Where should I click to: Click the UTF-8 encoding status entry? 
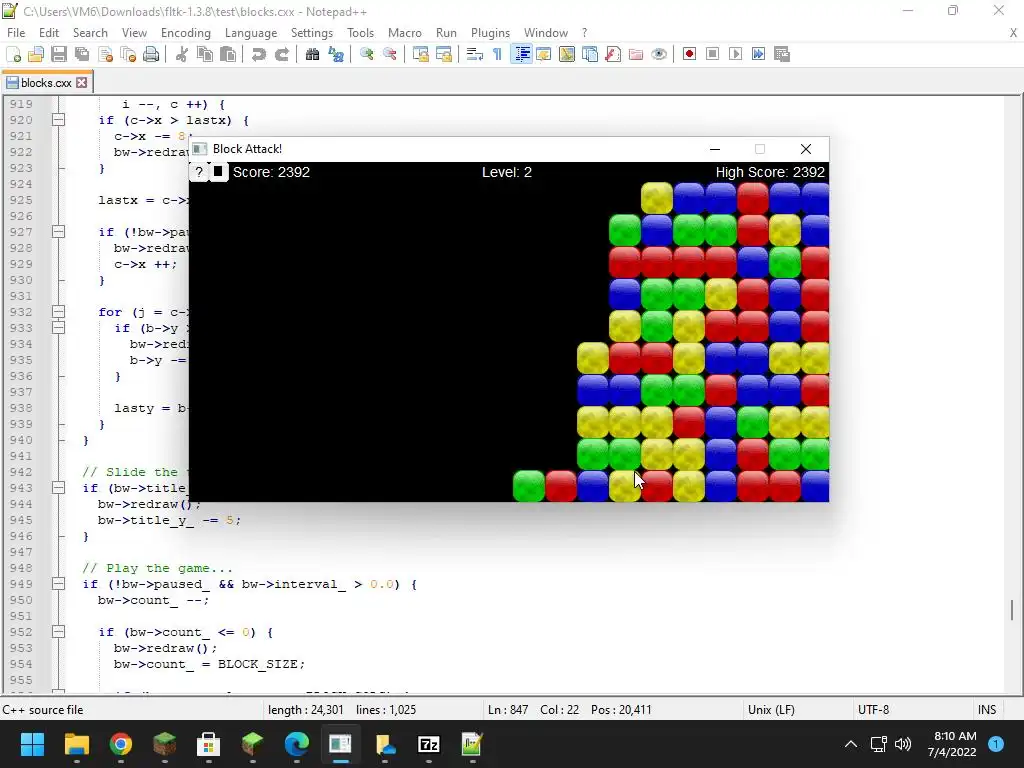873,710
